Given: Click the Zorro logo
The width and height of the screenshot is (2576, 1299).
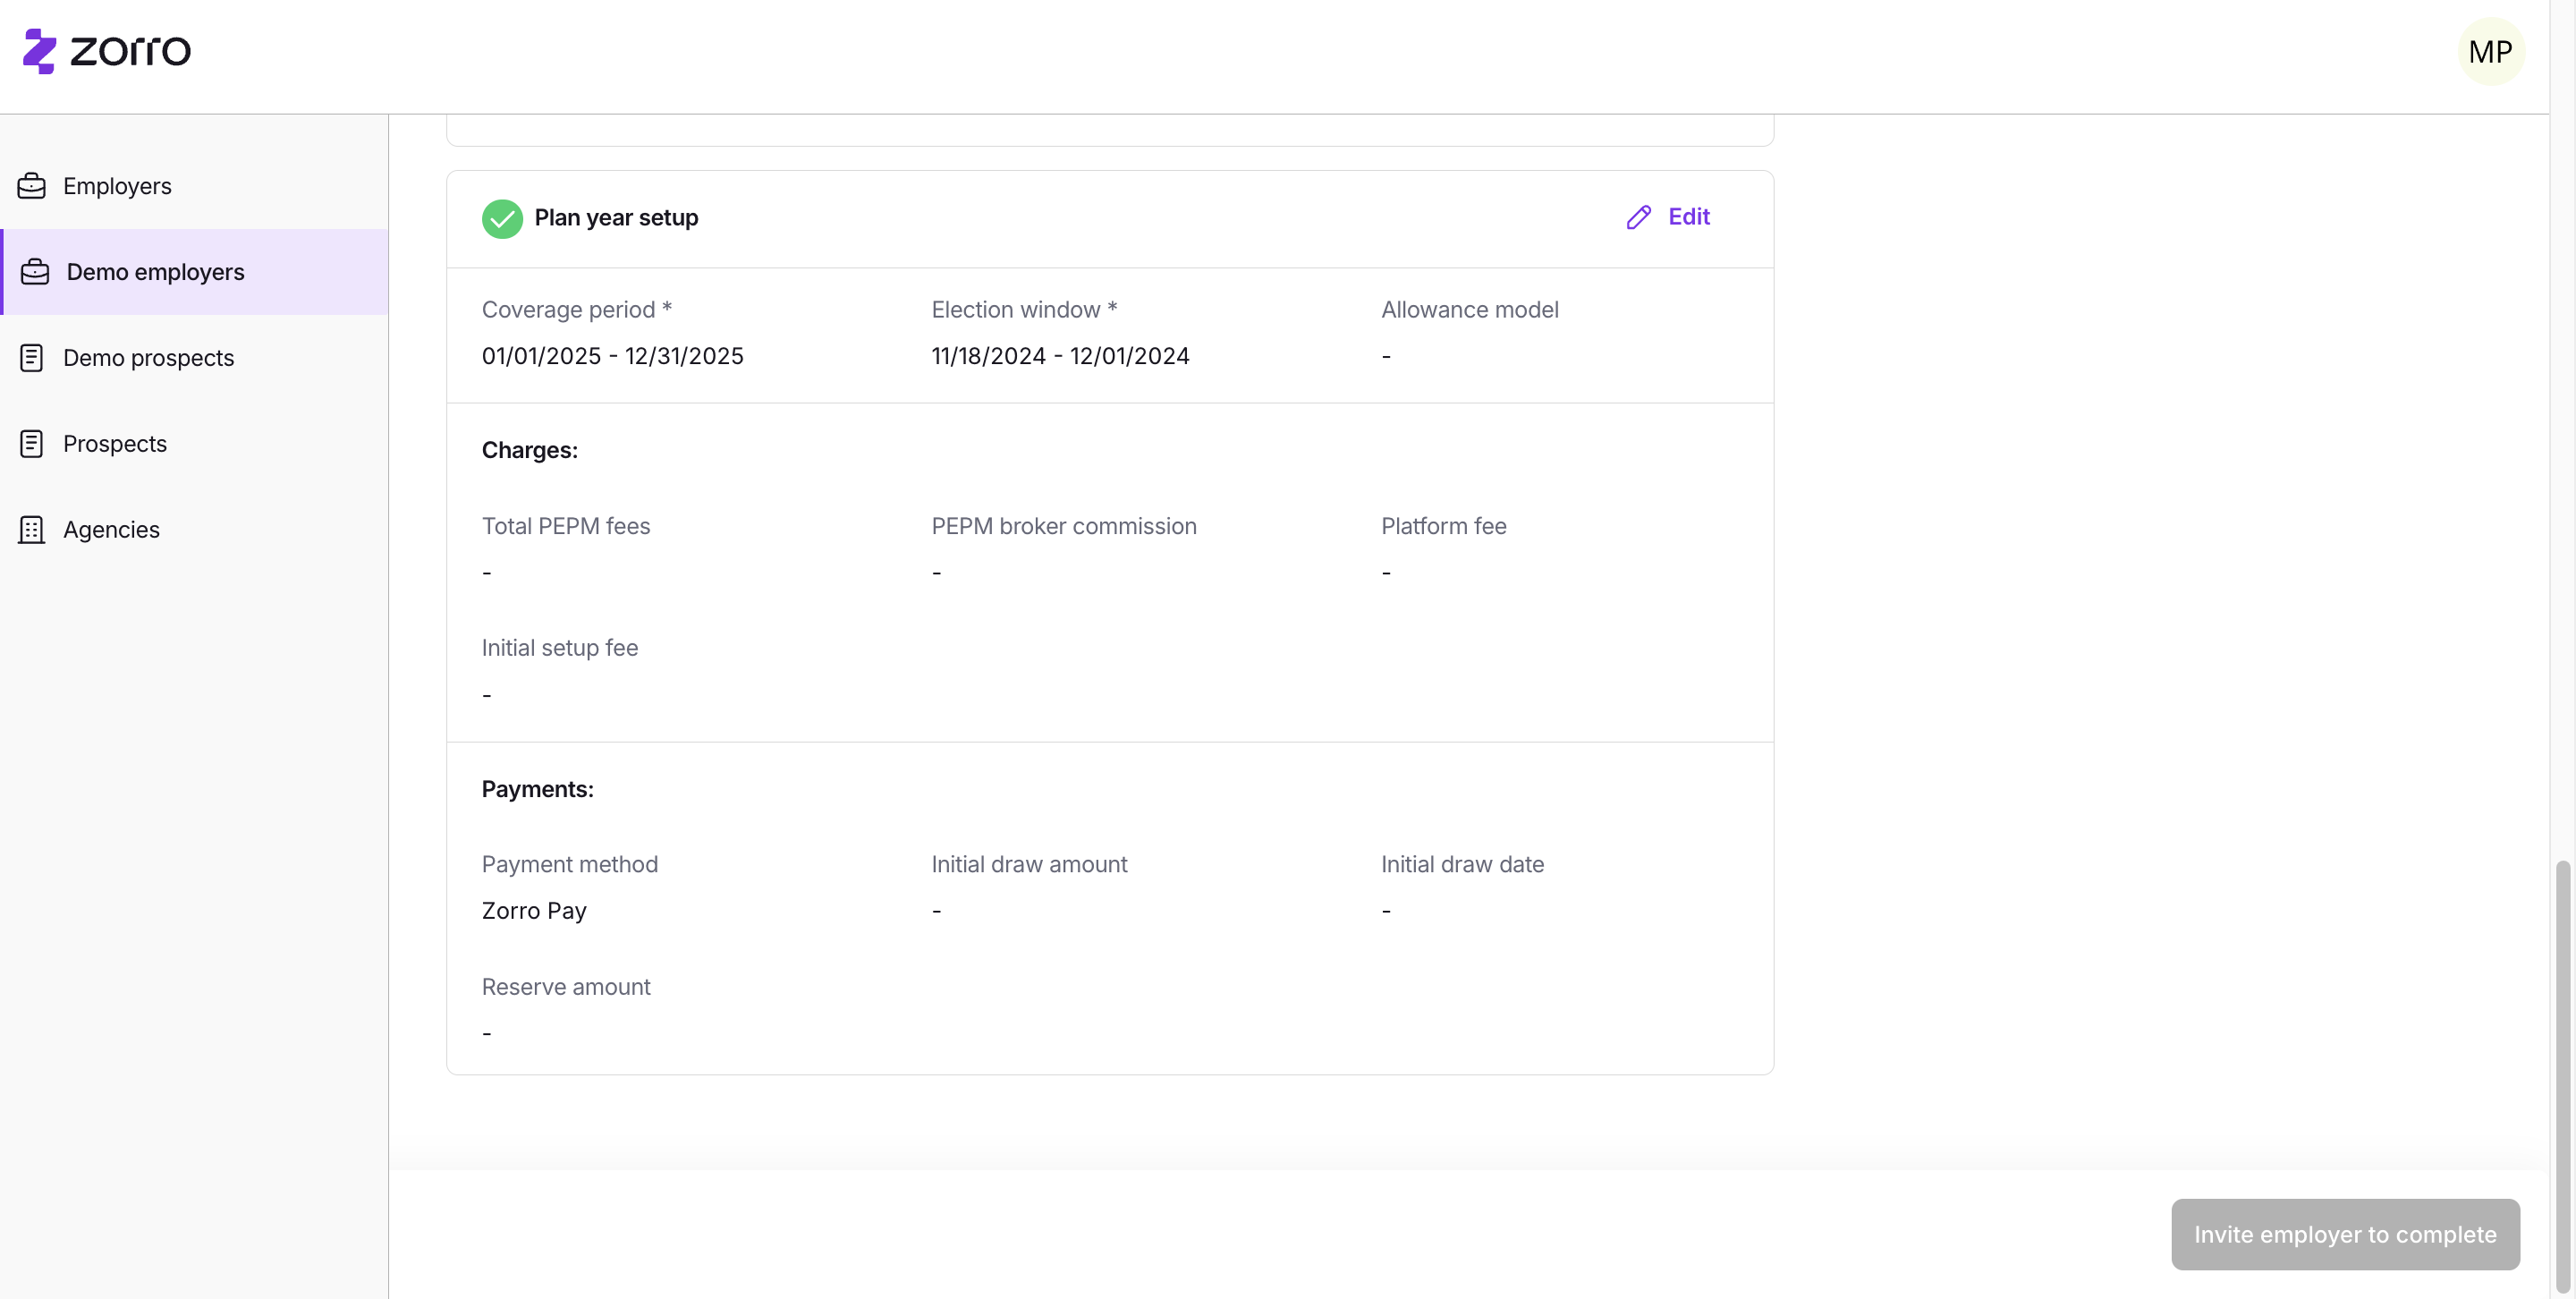Looking at the screenshot, I should coord(107,51).
